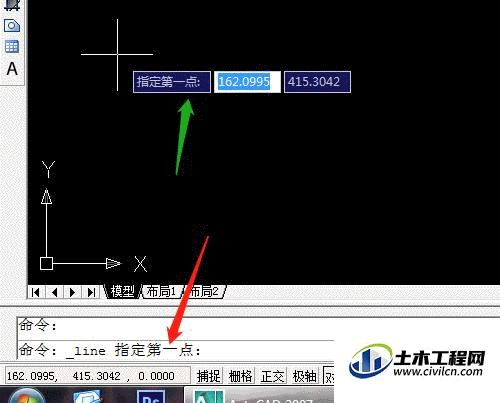Go to next layout tab arrow
This screenshot has height=403, width=500.
pyautogui.click(x=72, y=292)
